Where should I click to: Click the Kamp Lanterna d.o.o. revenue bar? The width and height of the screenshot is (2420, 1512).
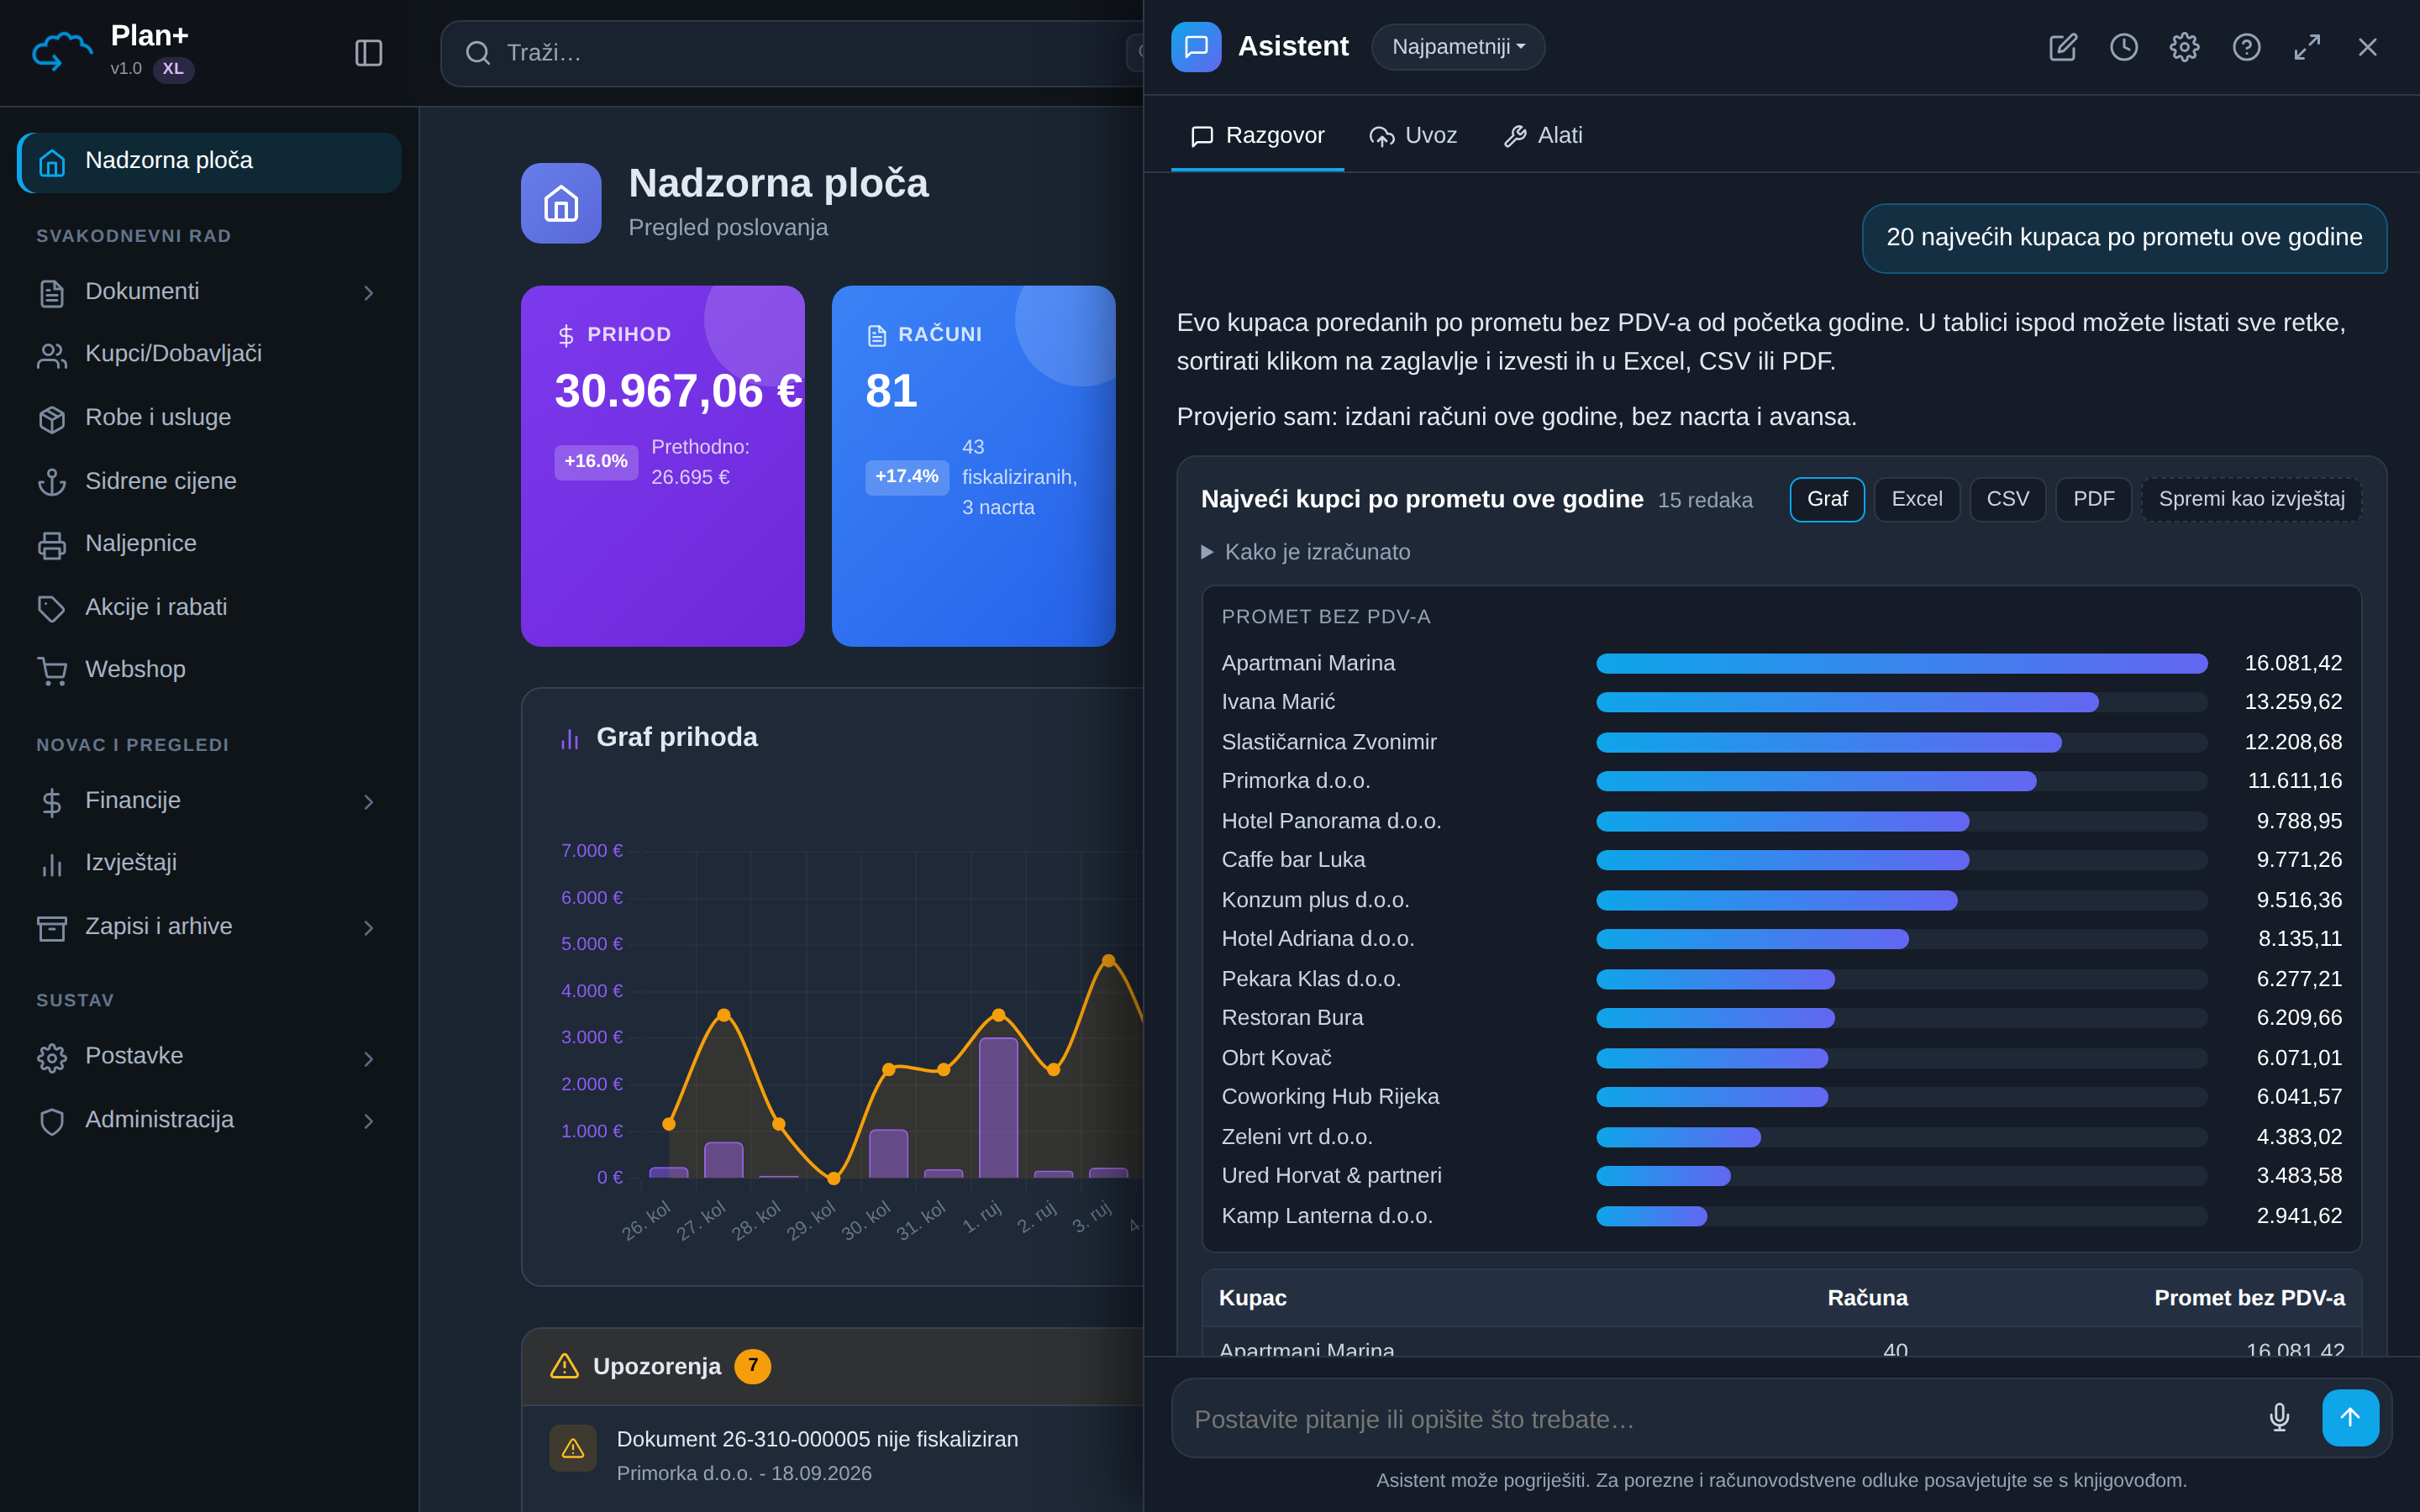(1651, 1216)
